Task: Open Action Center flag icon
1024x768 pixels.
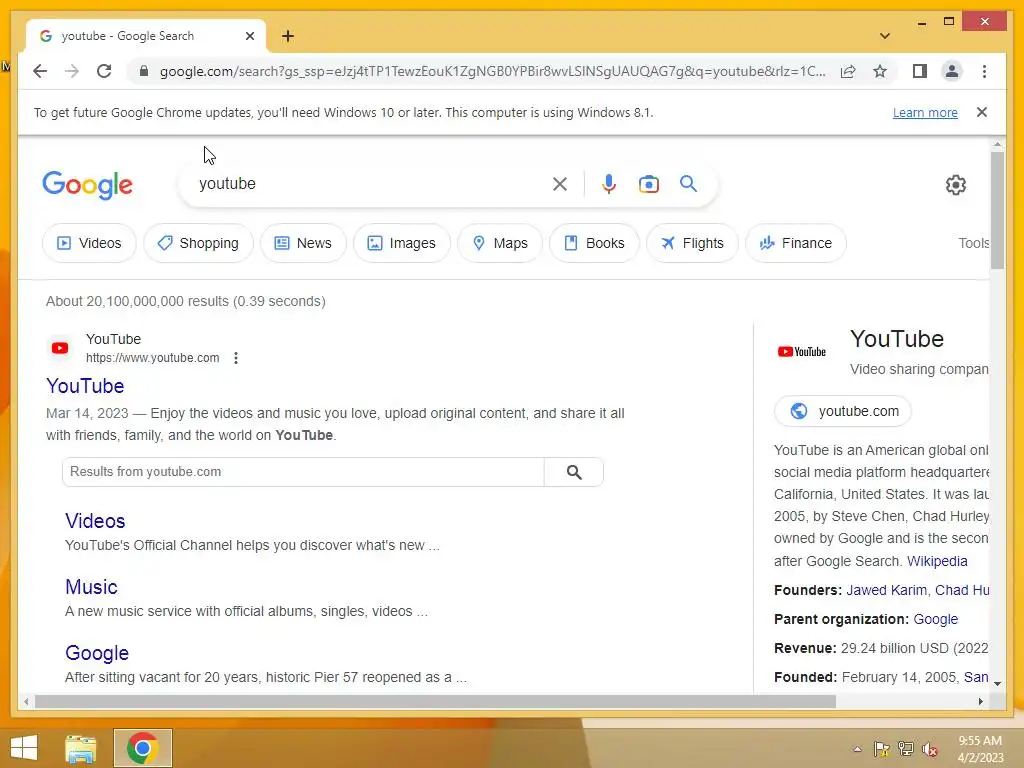Action: coord(881,749)
